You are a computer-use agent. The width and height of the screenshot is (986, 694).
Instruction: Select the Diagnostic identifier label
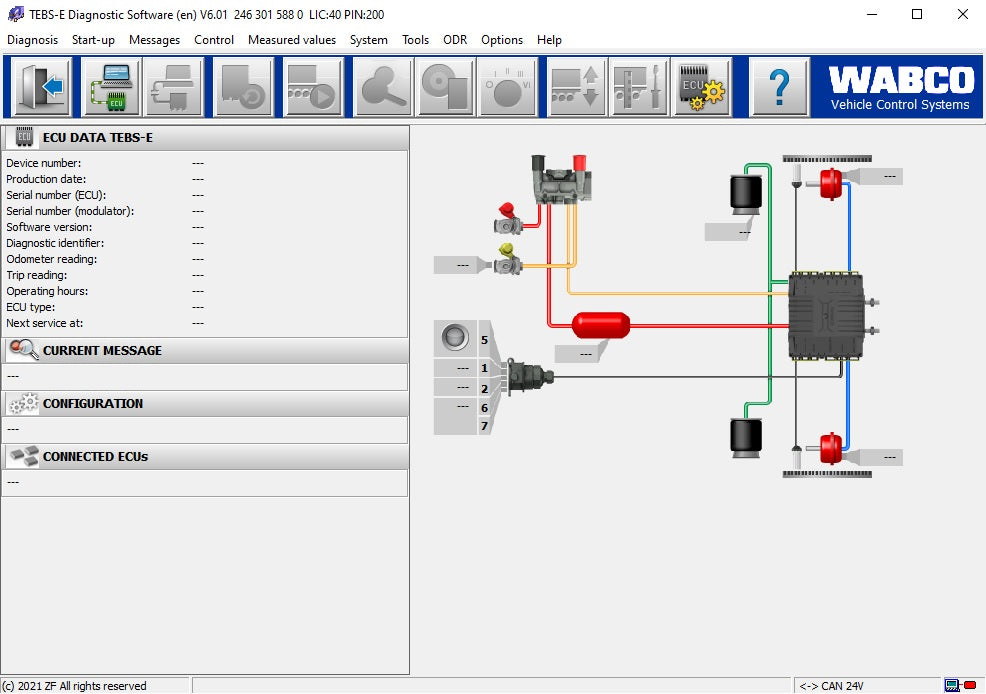[x=55, y=243]
